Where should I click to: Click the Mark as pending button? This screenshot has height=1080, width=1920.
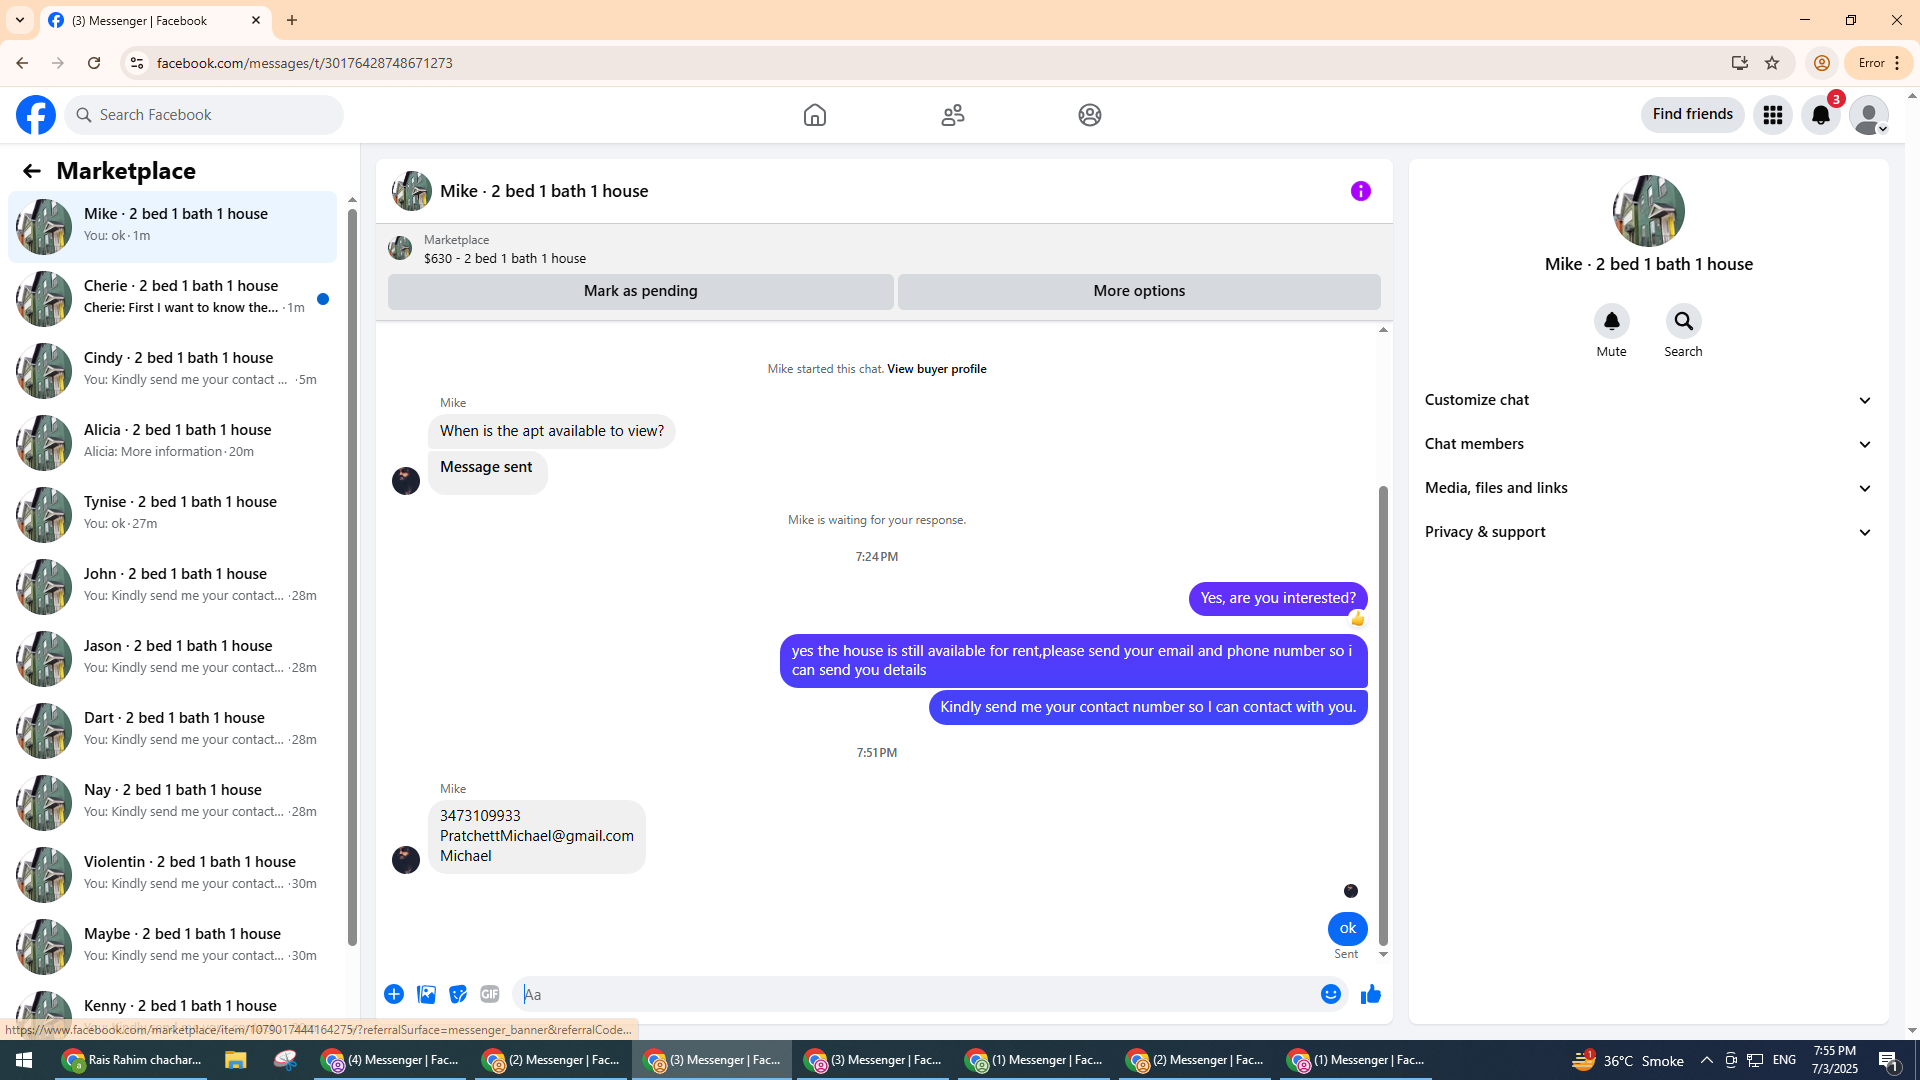640,291
